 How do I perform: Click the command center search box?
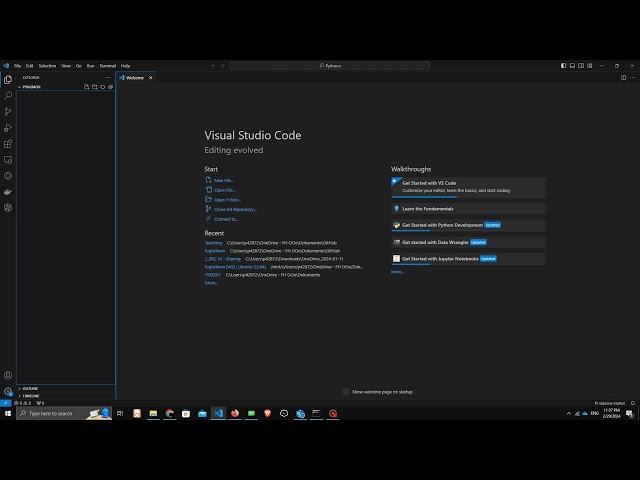329,66
